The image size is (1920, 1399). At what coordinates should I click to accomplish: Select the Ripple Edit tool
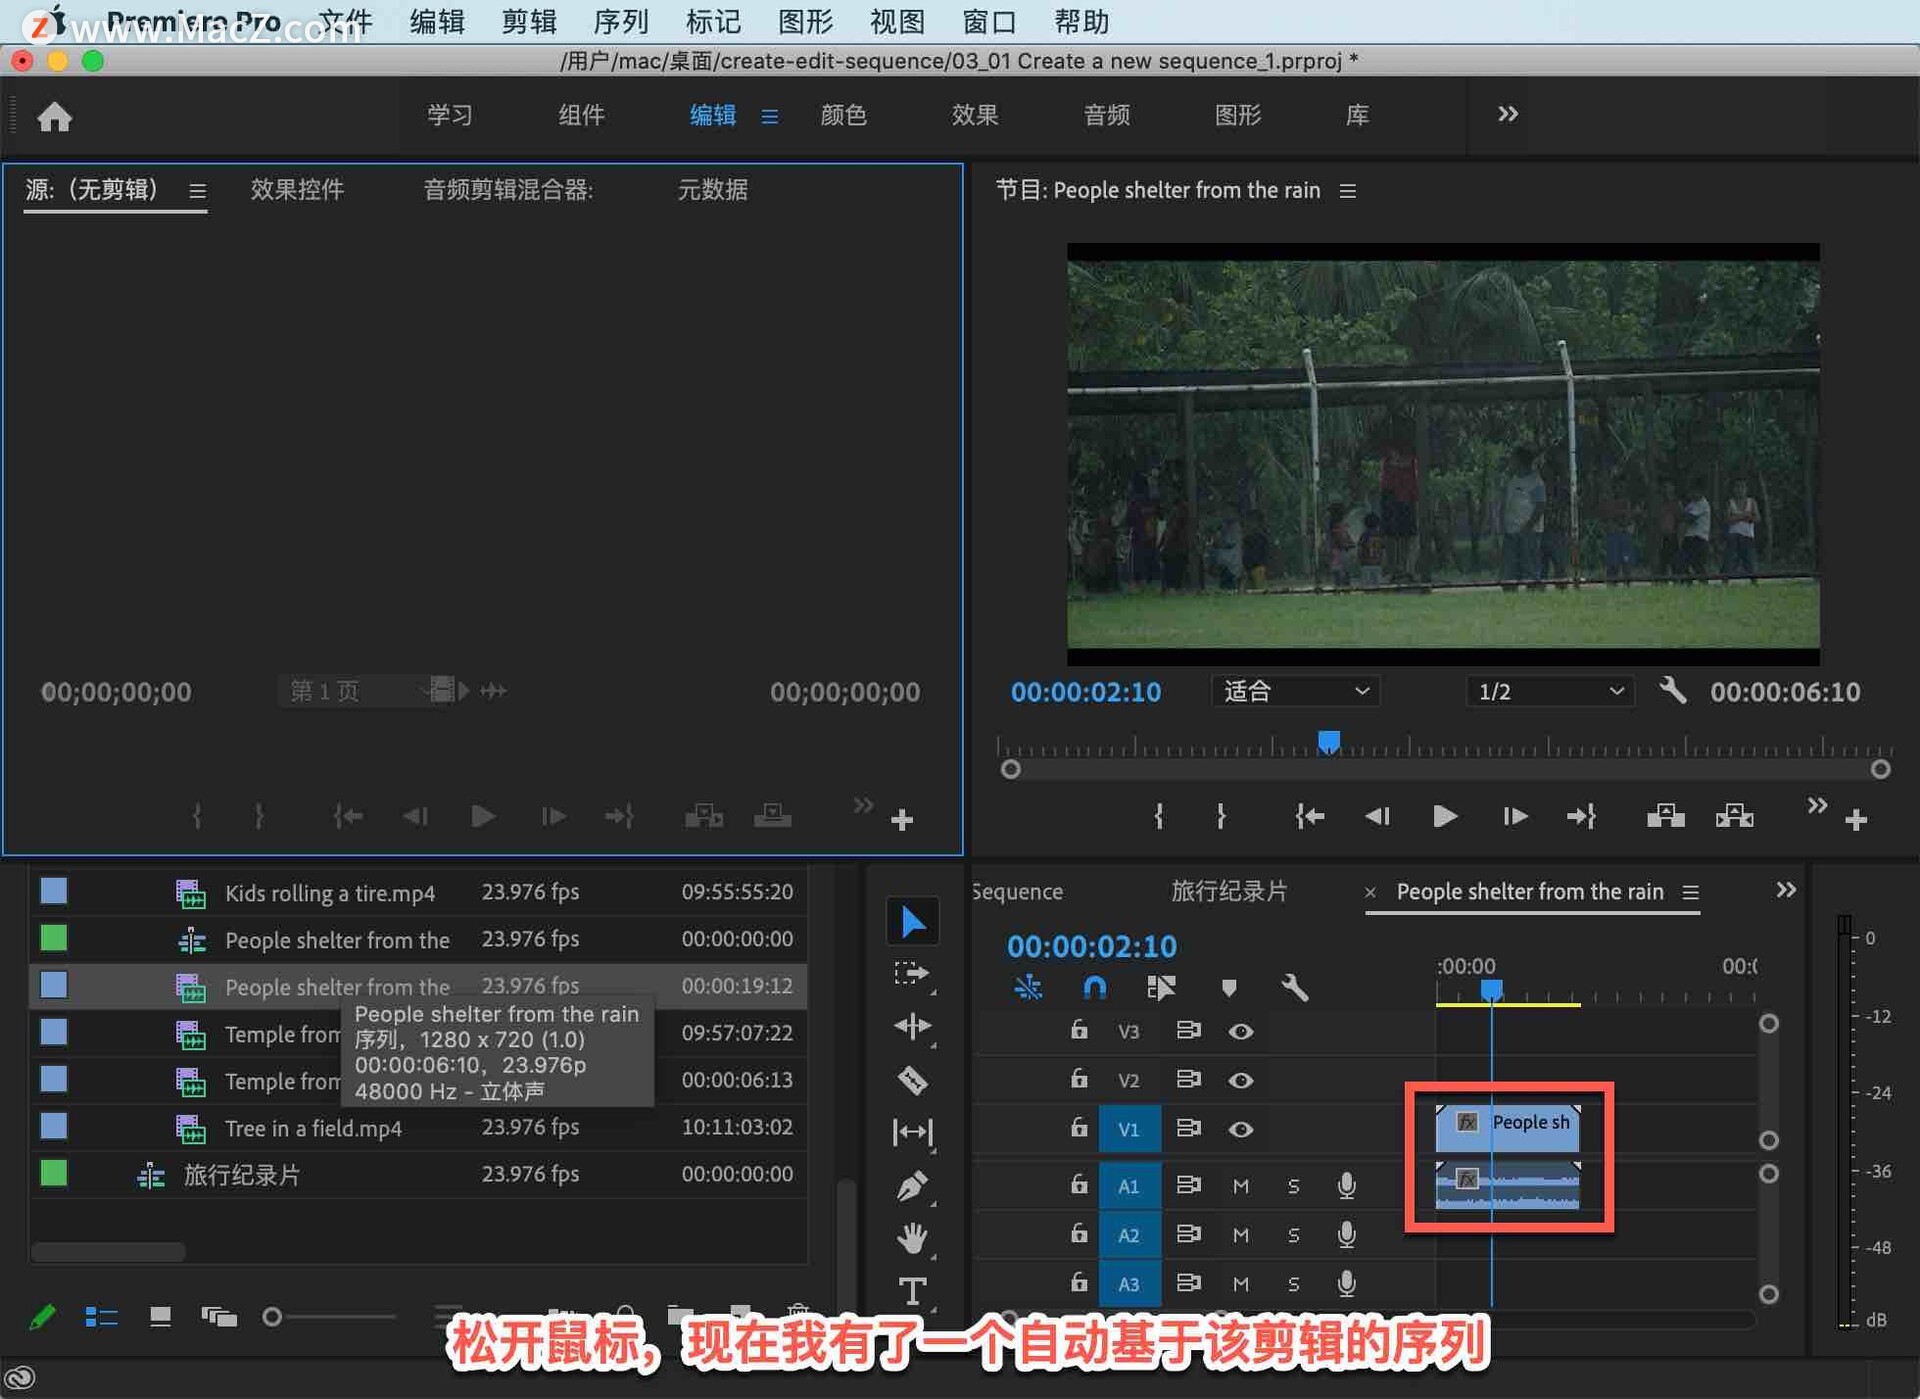[912, 1026]
